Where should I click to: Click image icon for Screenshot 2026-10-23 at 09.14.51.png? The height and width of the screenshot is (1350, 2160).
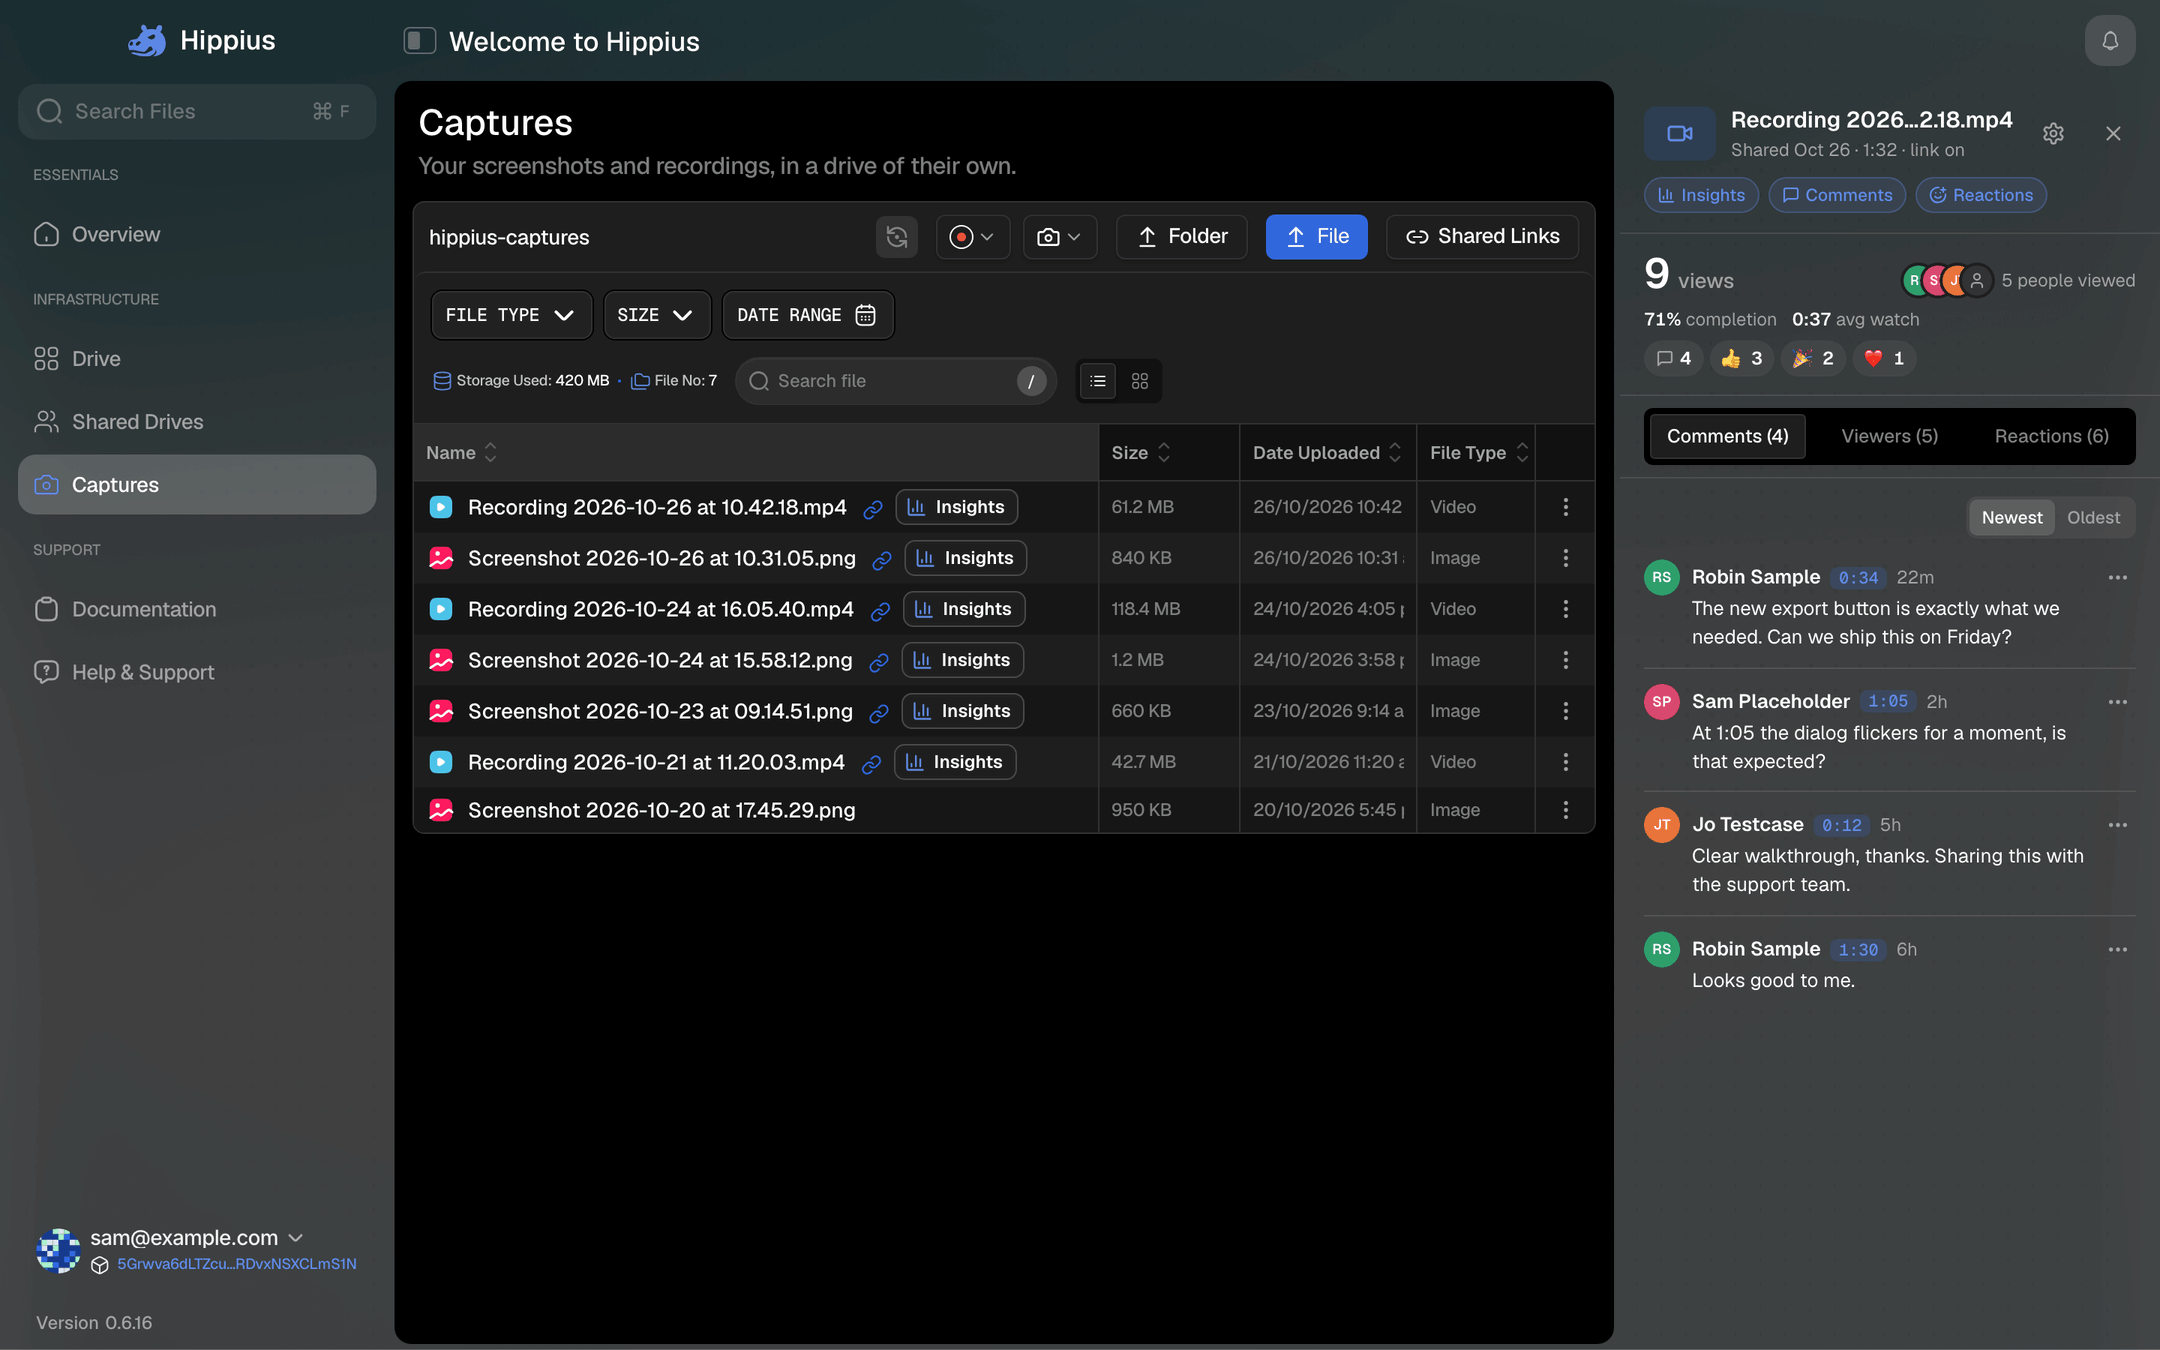441,711
